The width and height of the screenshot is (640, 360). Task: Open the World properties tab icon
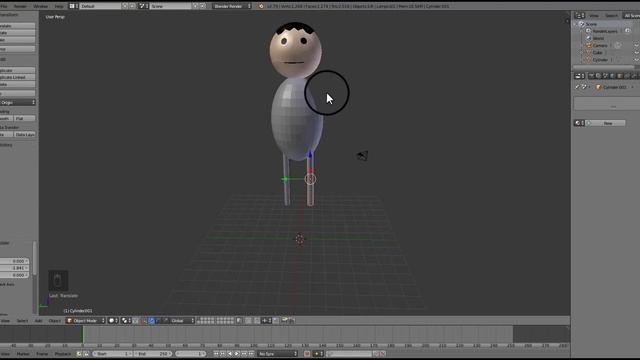612,76
